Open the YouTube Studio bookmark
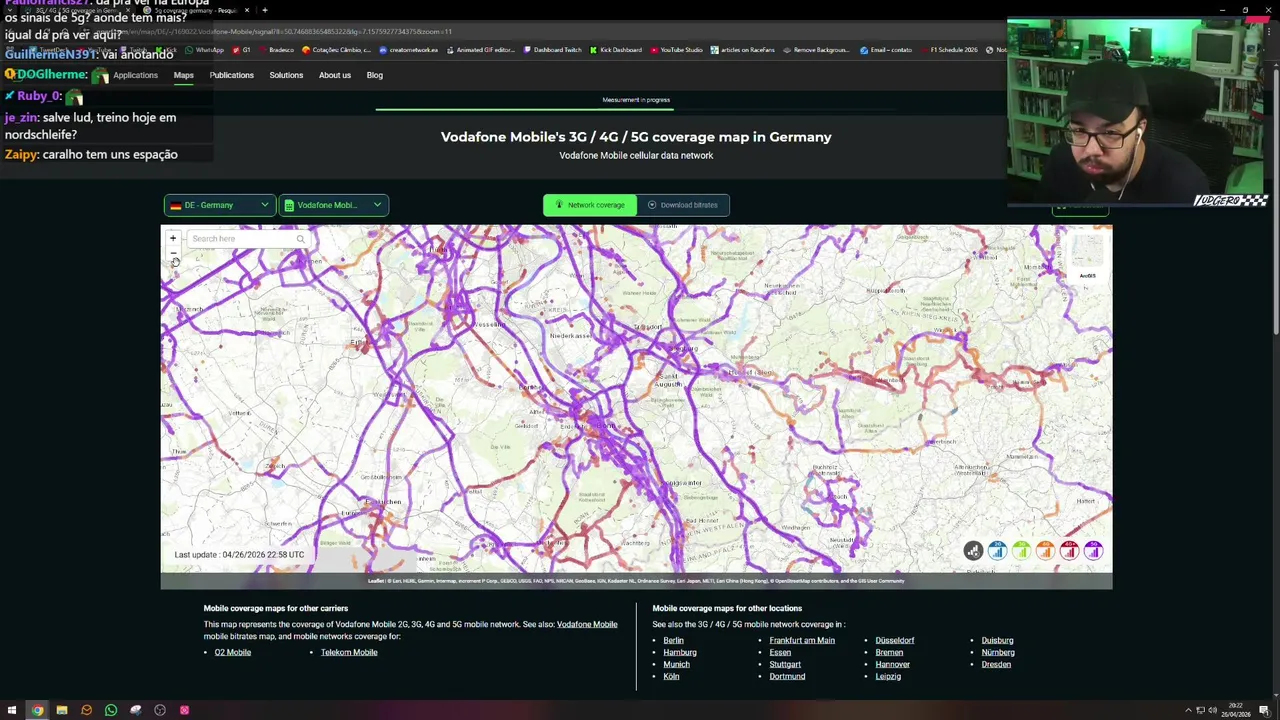This screenshot has width=1280, height=720. point(677,50)
